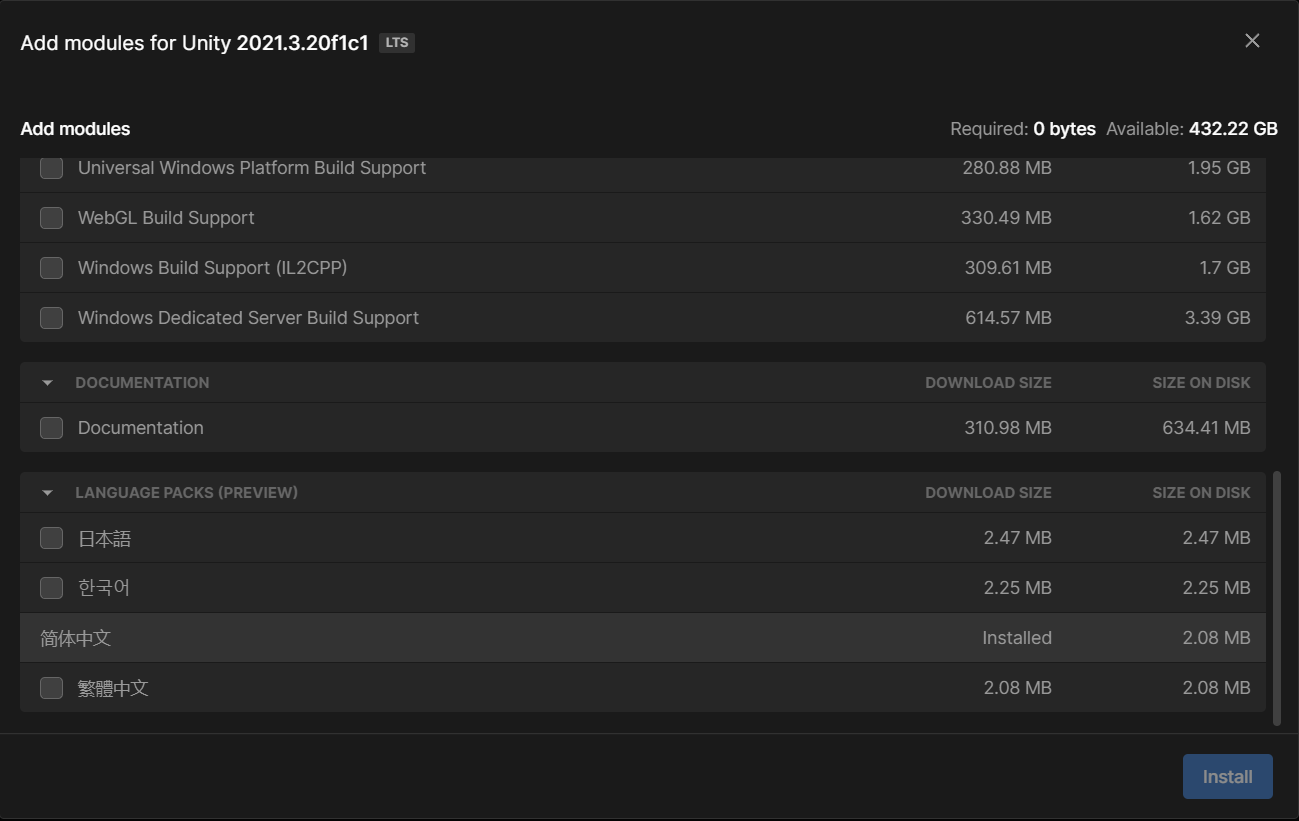Click the 한국어 label text
Screen dimensions: 1299x821
(104, 588)
